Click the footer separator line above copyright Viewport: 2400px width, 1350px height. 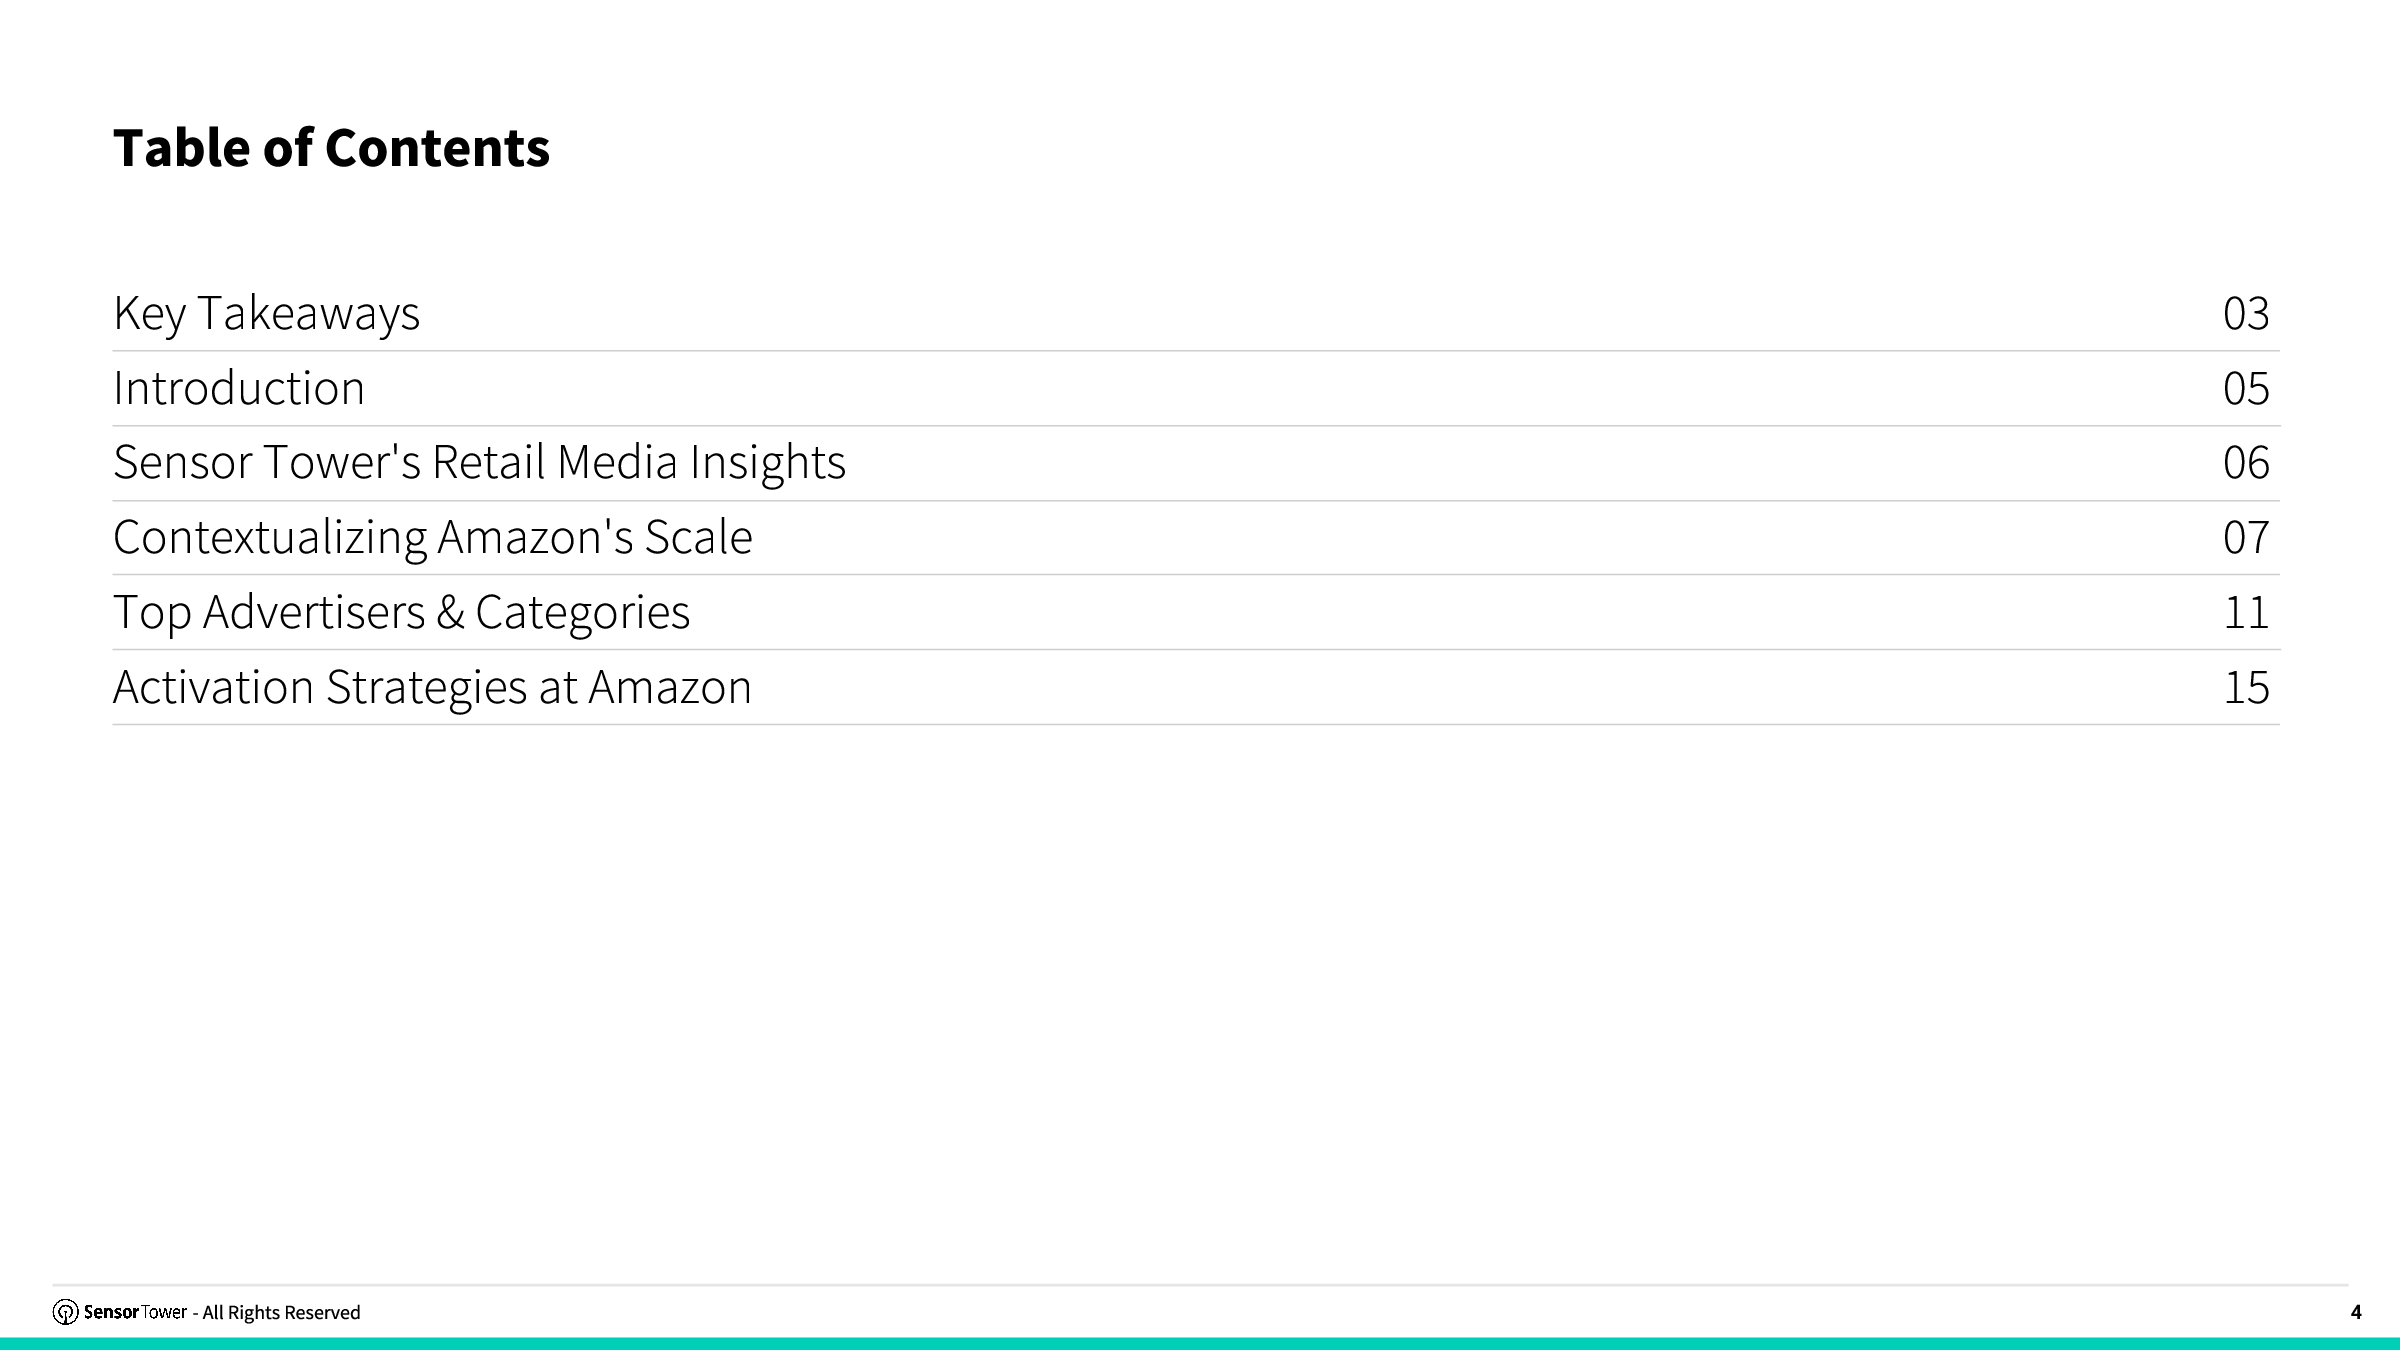point(1200,1285)
